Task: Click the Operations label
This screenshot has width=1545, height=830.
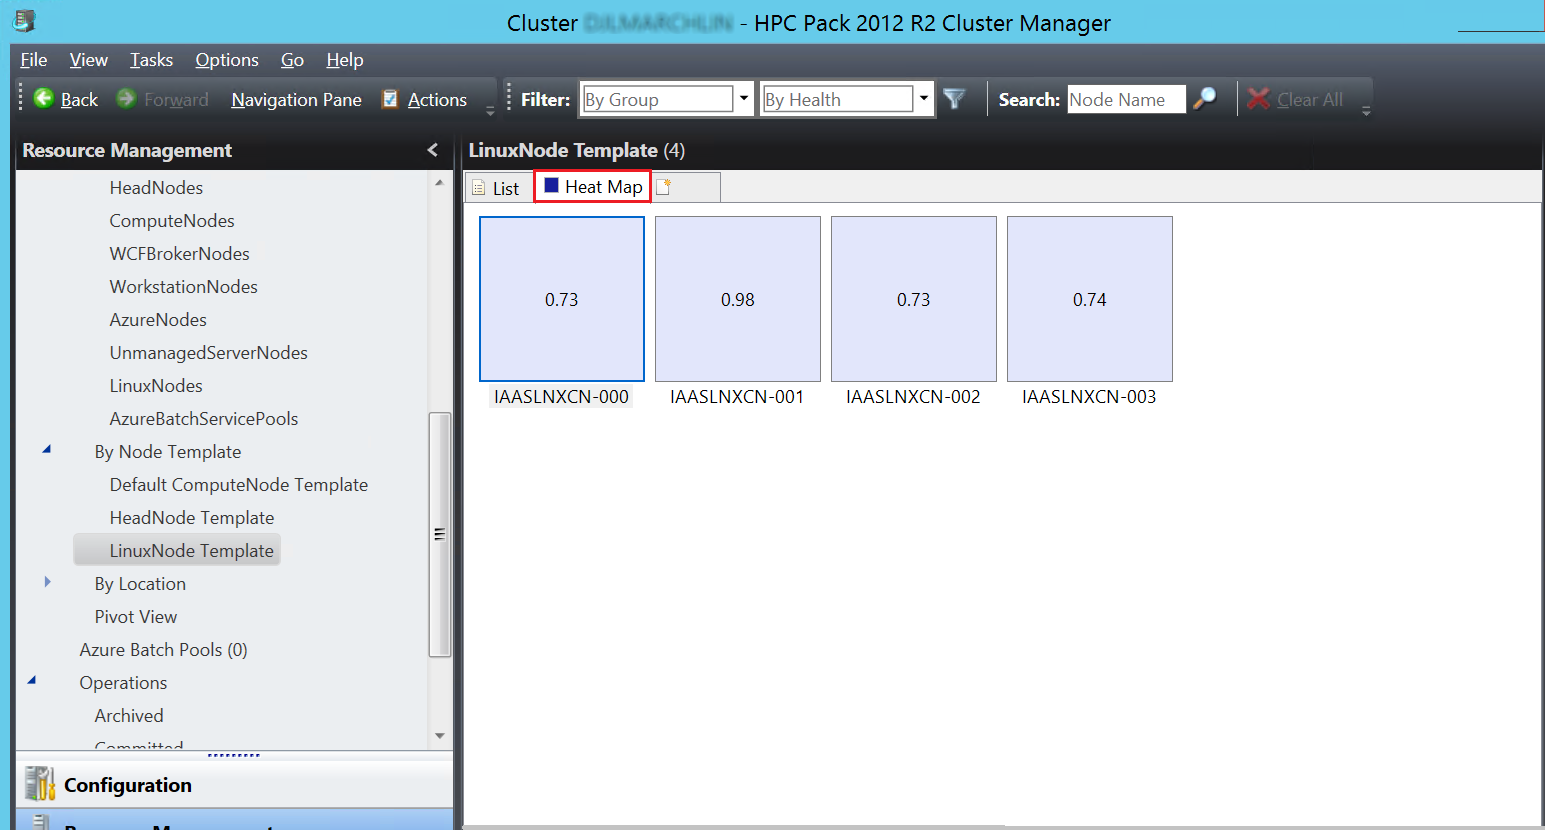Action: [x=123, y=683]
